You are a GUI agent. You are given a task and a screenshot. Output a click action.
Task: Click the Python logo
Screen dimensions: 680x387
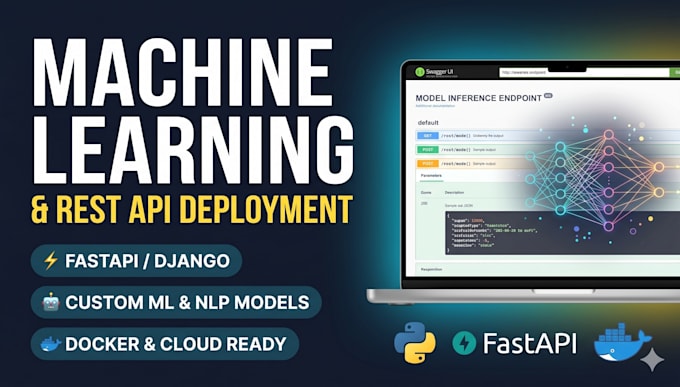415,342
